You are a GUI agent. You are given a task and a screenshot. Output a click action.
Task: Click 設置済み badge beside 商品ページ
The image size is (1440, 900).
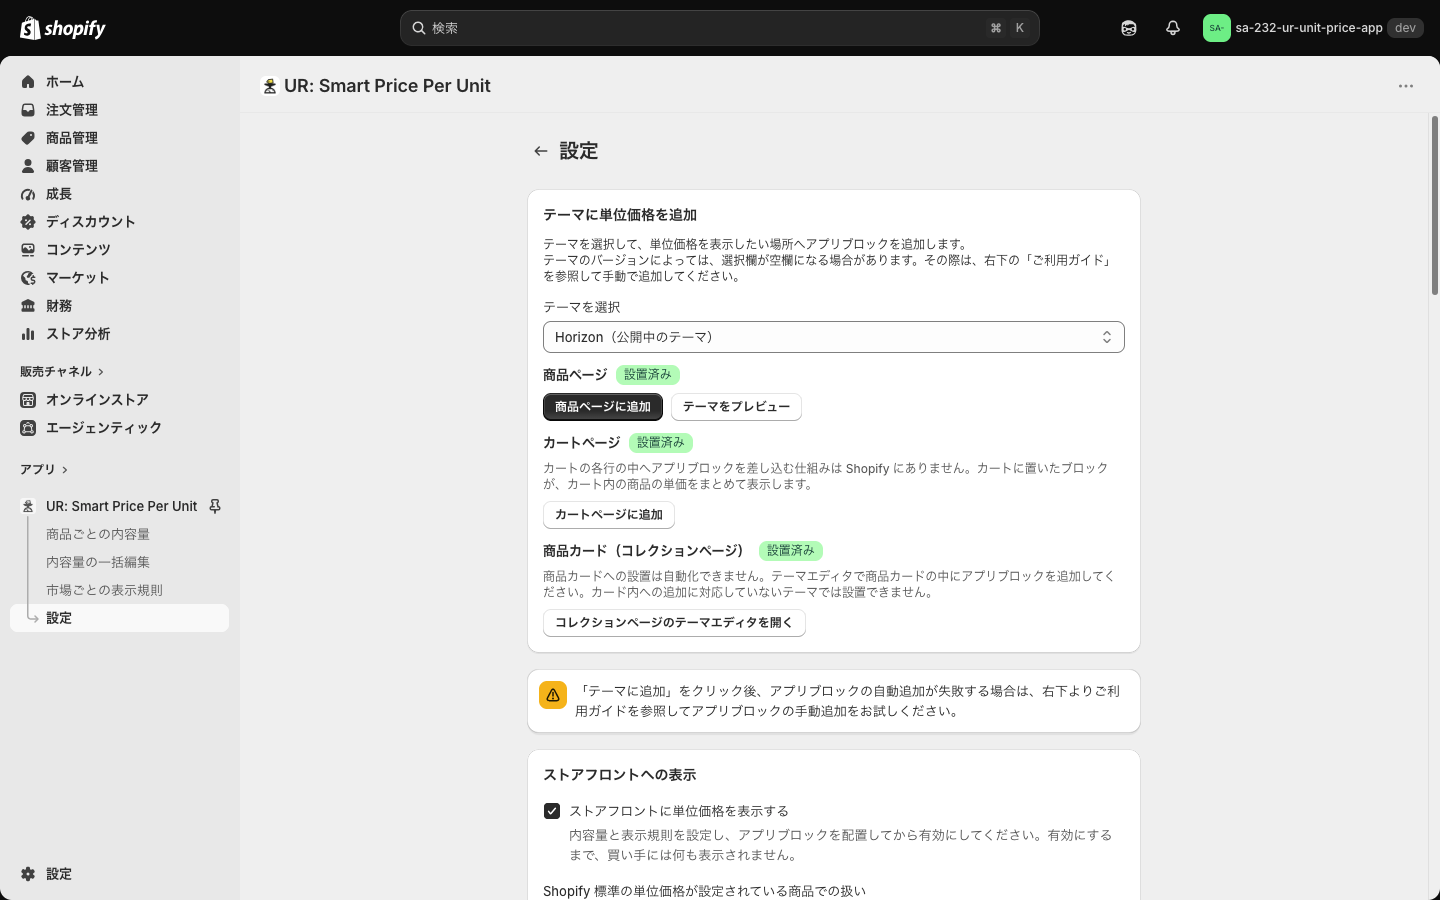pyautogui.click(x=648, y=375)
